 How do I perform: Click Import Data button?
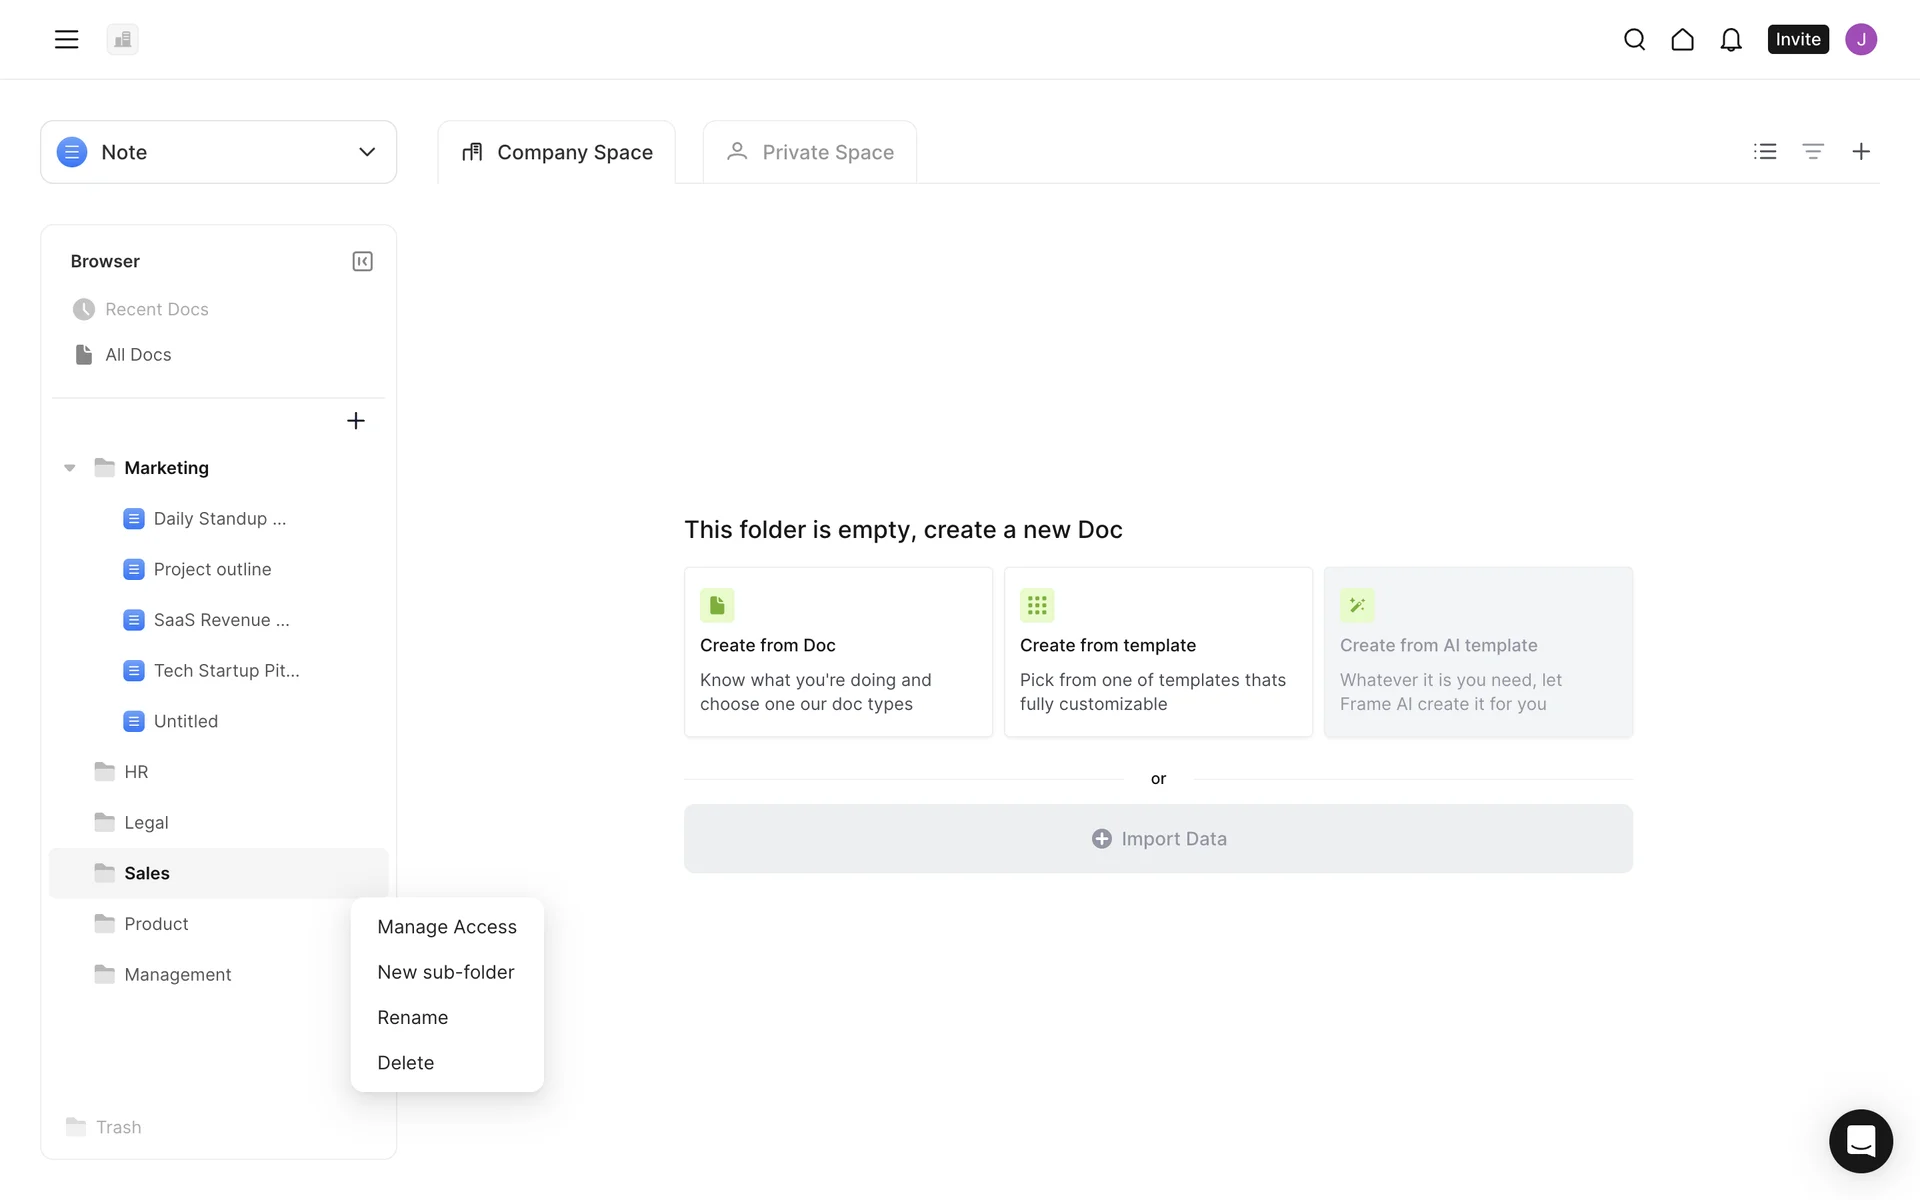pyautogui.click(x=1158, y=839)
